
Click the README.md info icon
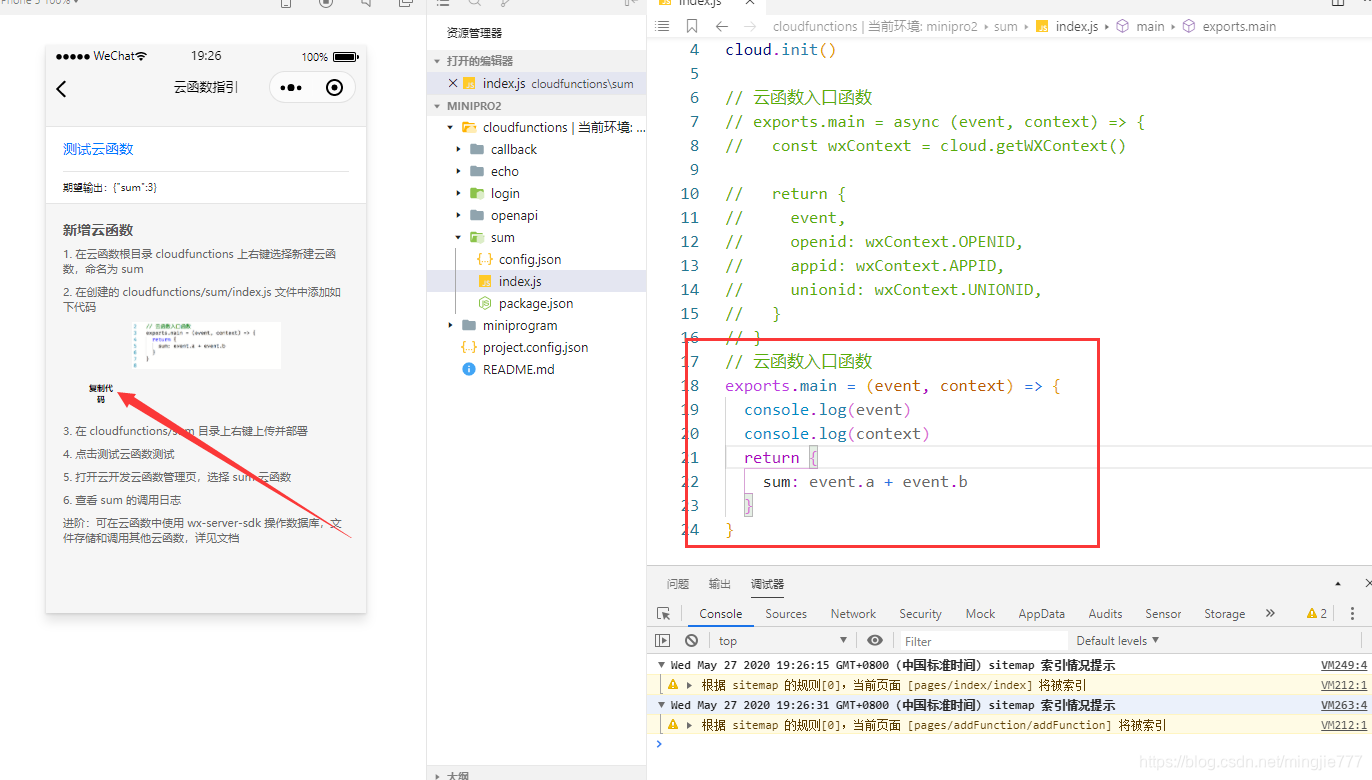[469, 369]
